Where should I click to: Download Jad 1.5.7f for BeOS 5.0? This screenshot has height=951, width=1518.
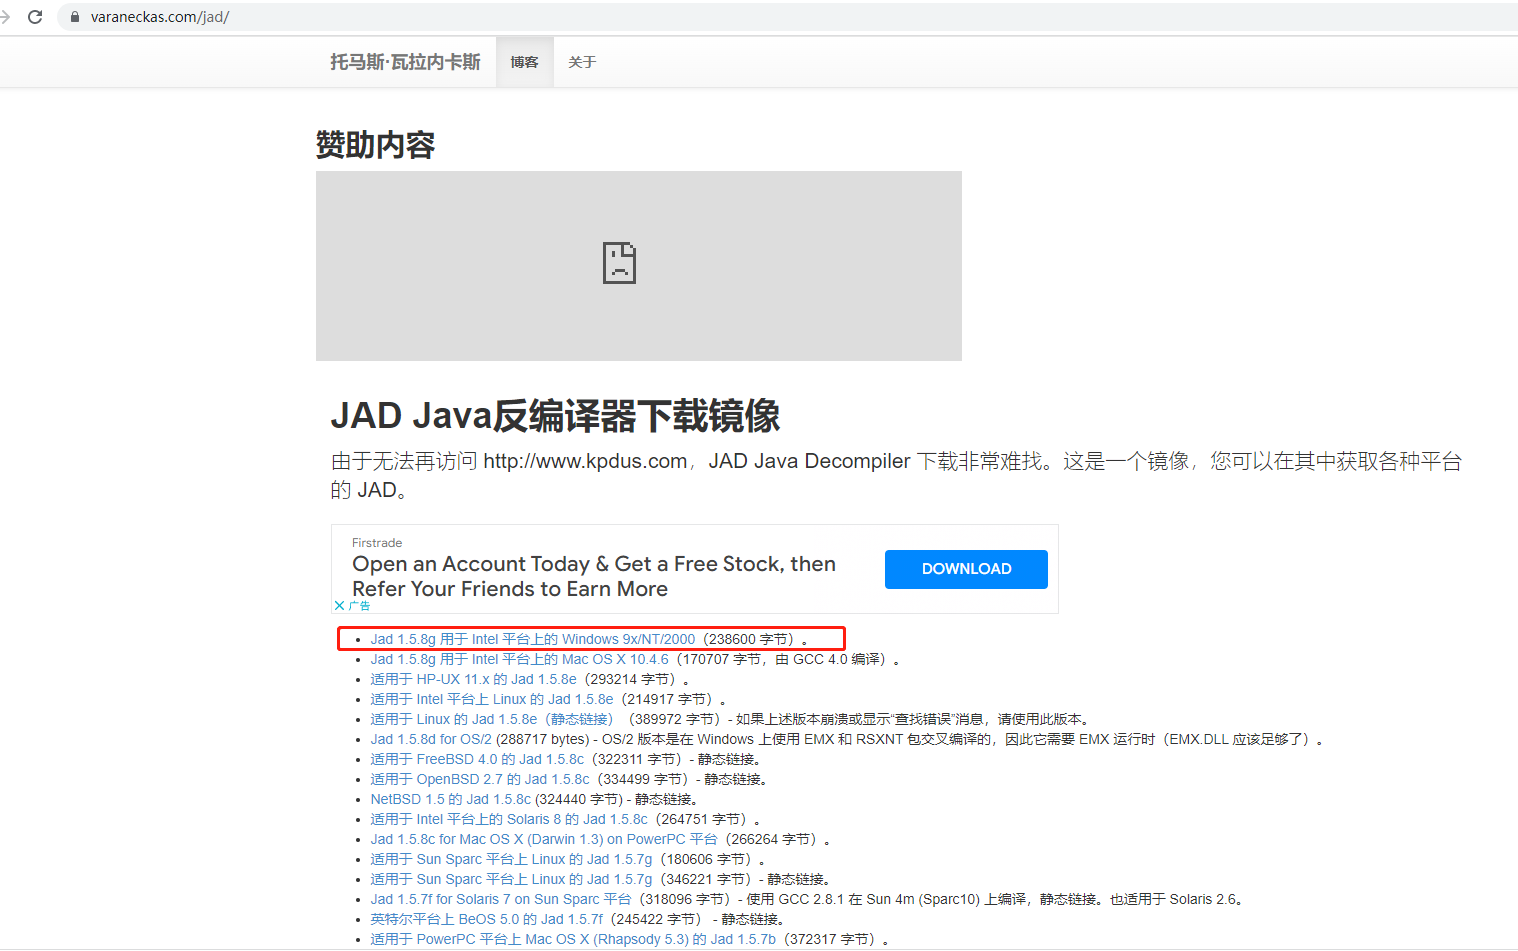pos(487,919)
